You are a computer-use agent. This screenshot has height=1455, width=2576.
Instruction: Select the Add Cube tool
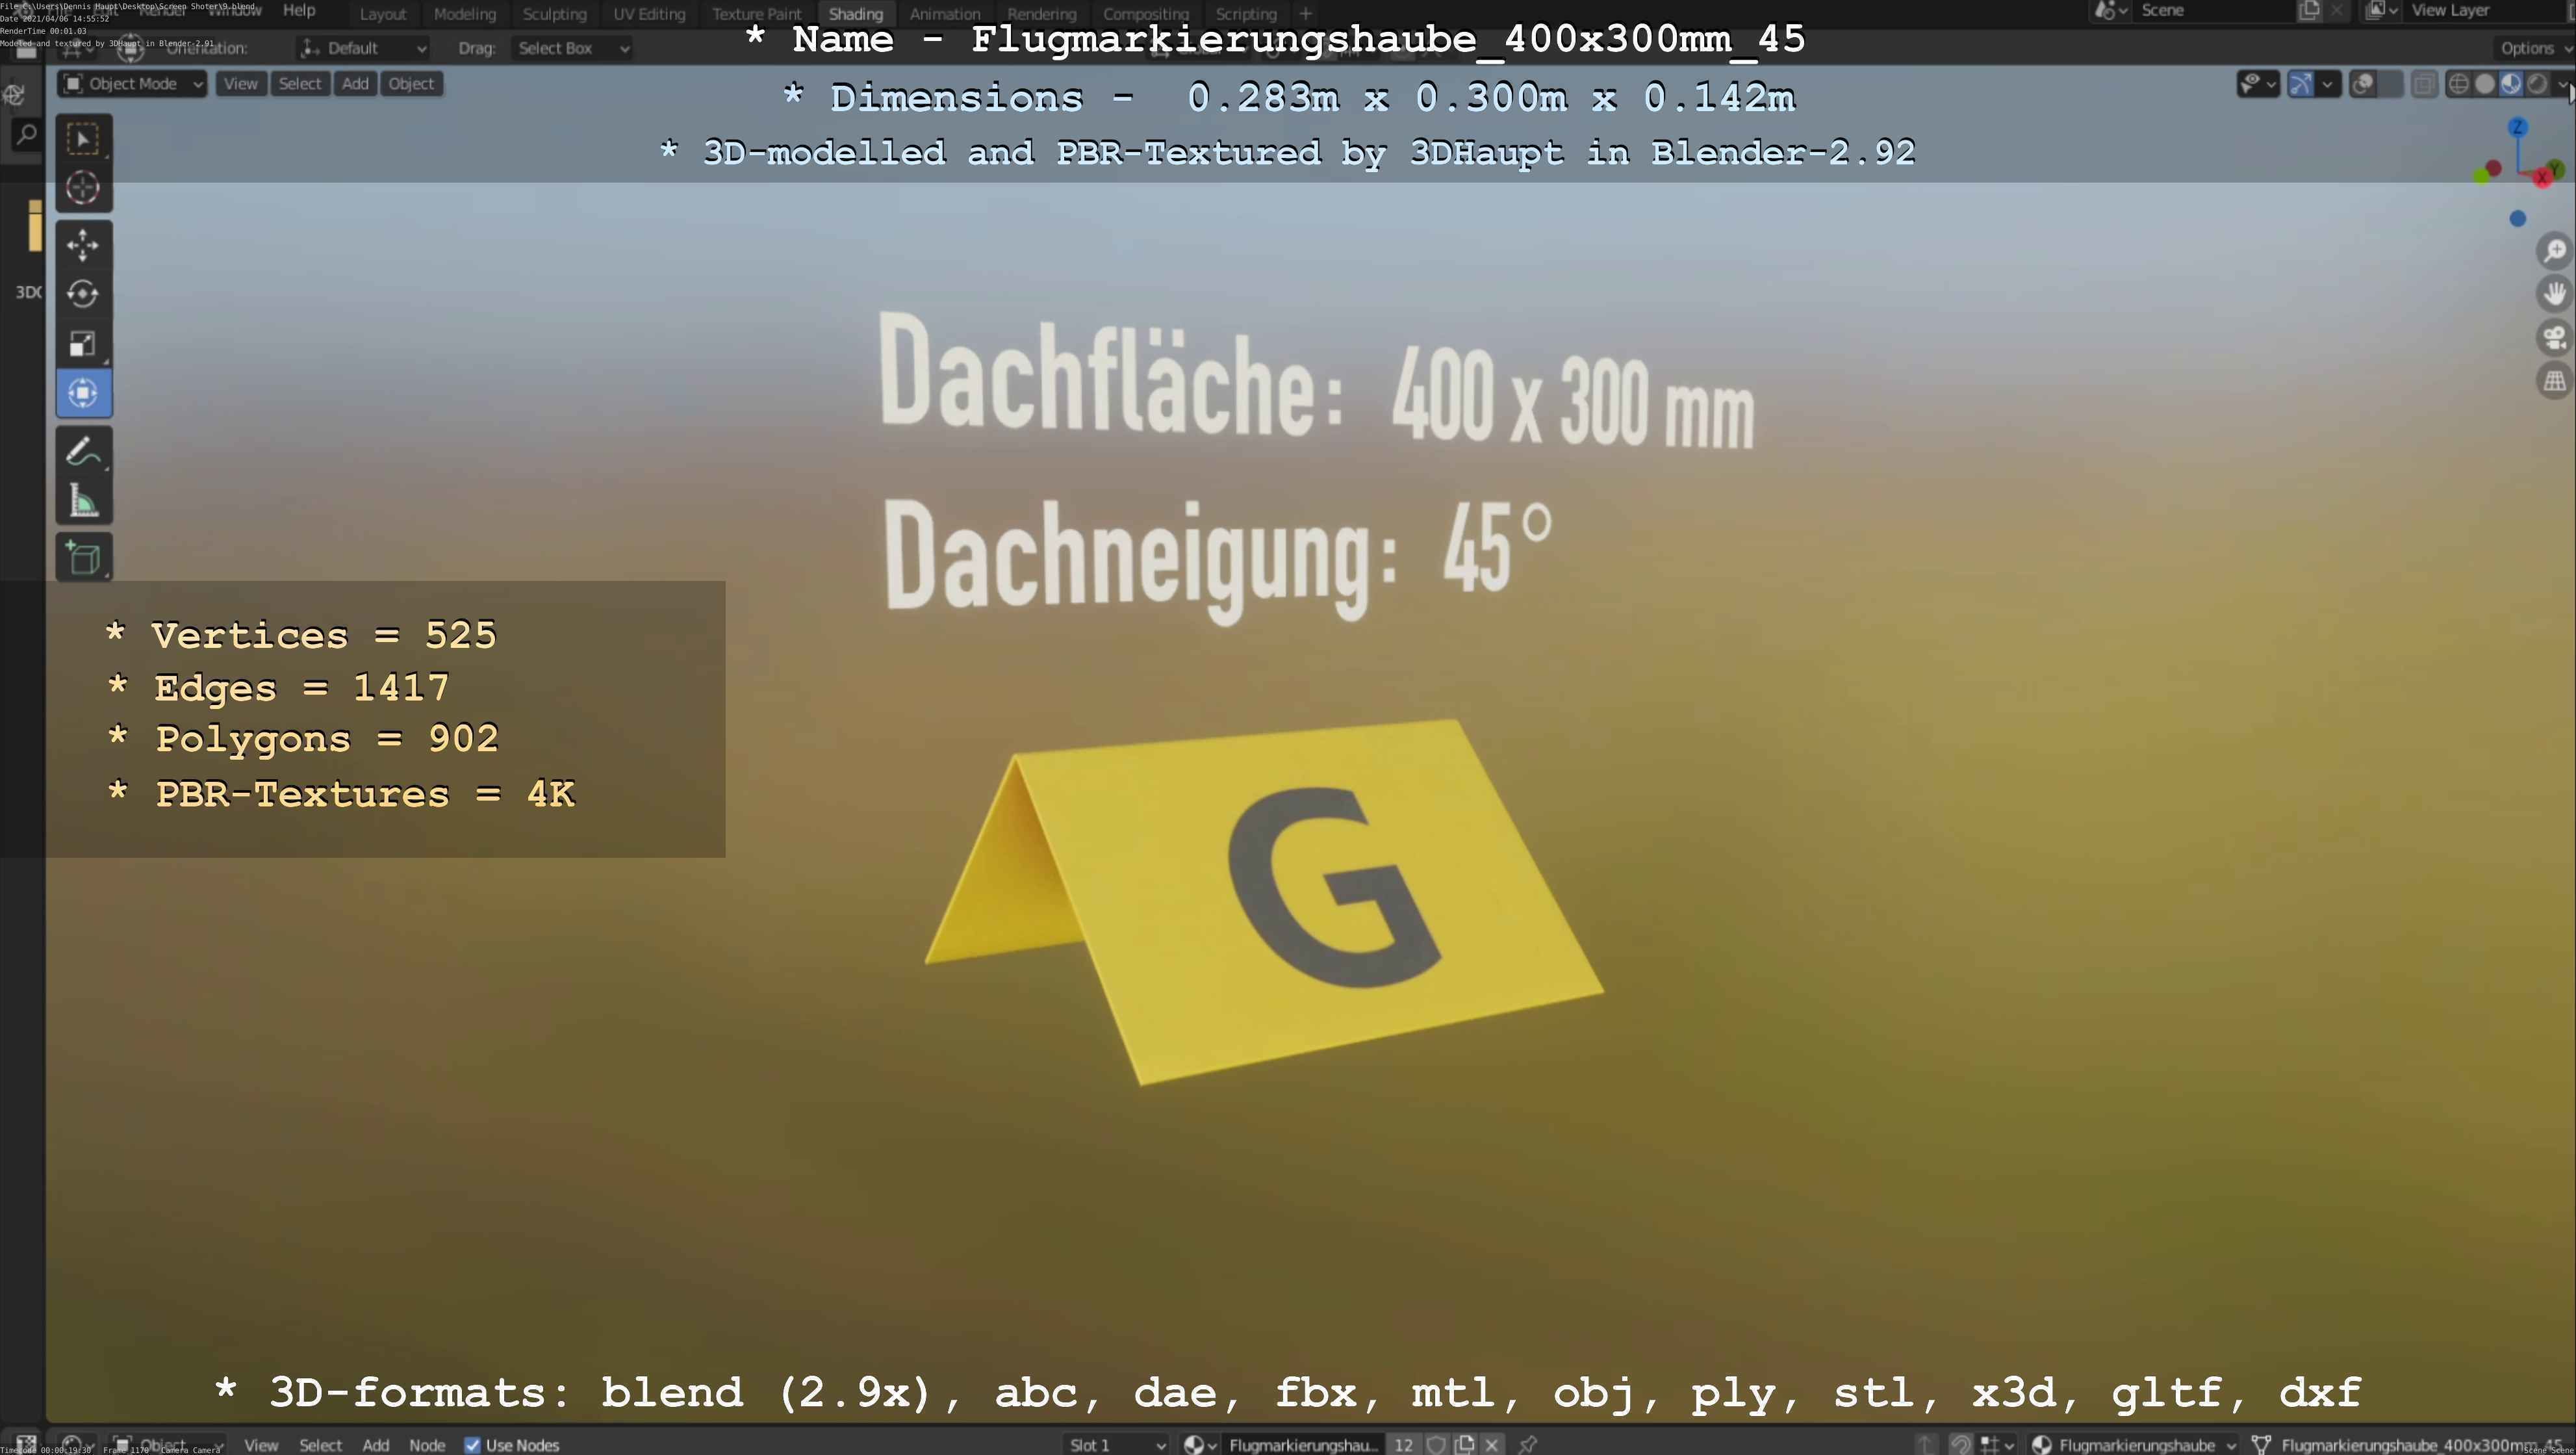coord(83,558)
